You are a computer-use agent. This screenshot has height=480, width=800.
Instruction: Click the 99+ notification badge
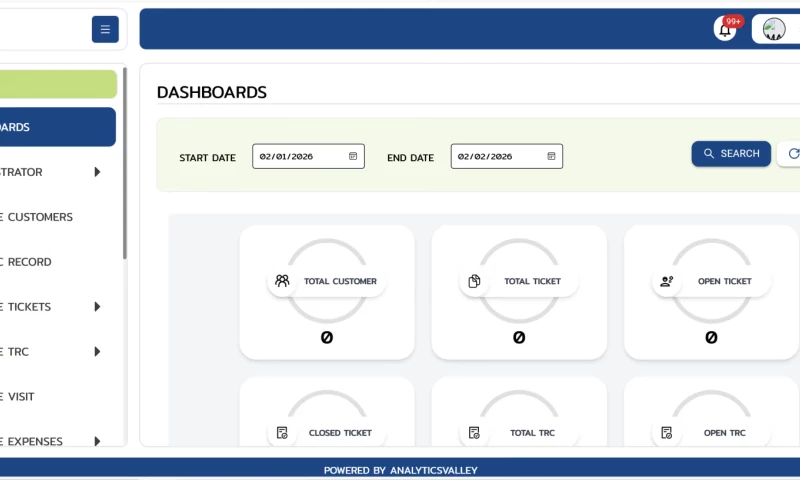tap(733, 21)
